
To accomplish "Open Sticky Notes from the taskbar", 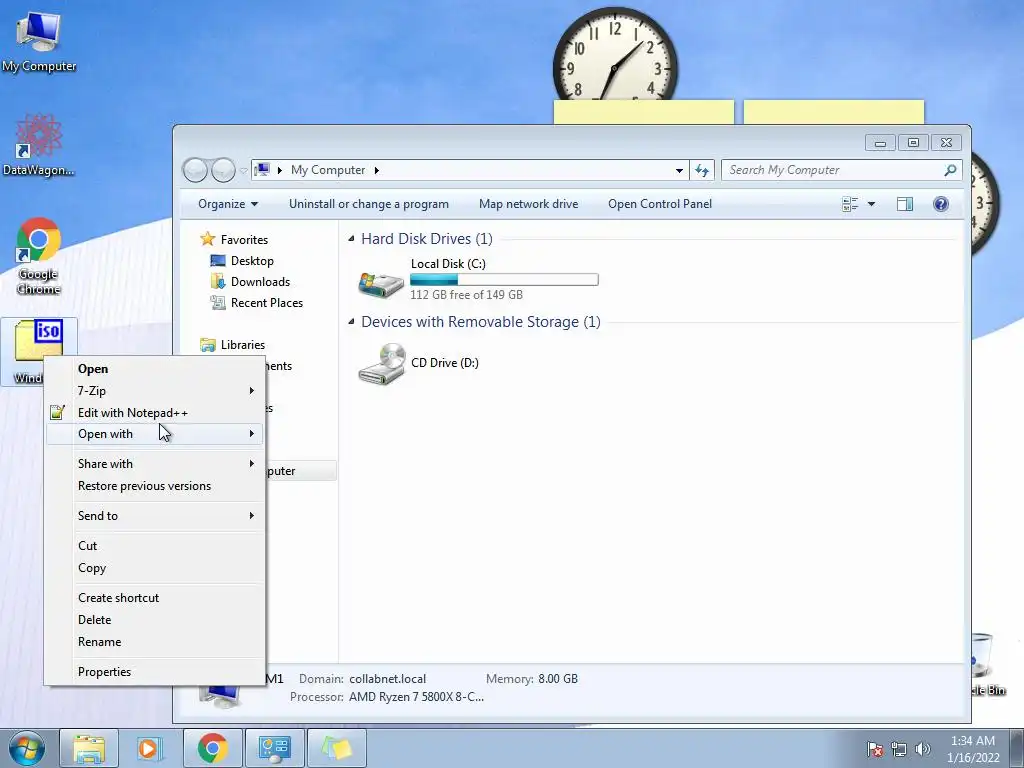I will tap(336, 748).
